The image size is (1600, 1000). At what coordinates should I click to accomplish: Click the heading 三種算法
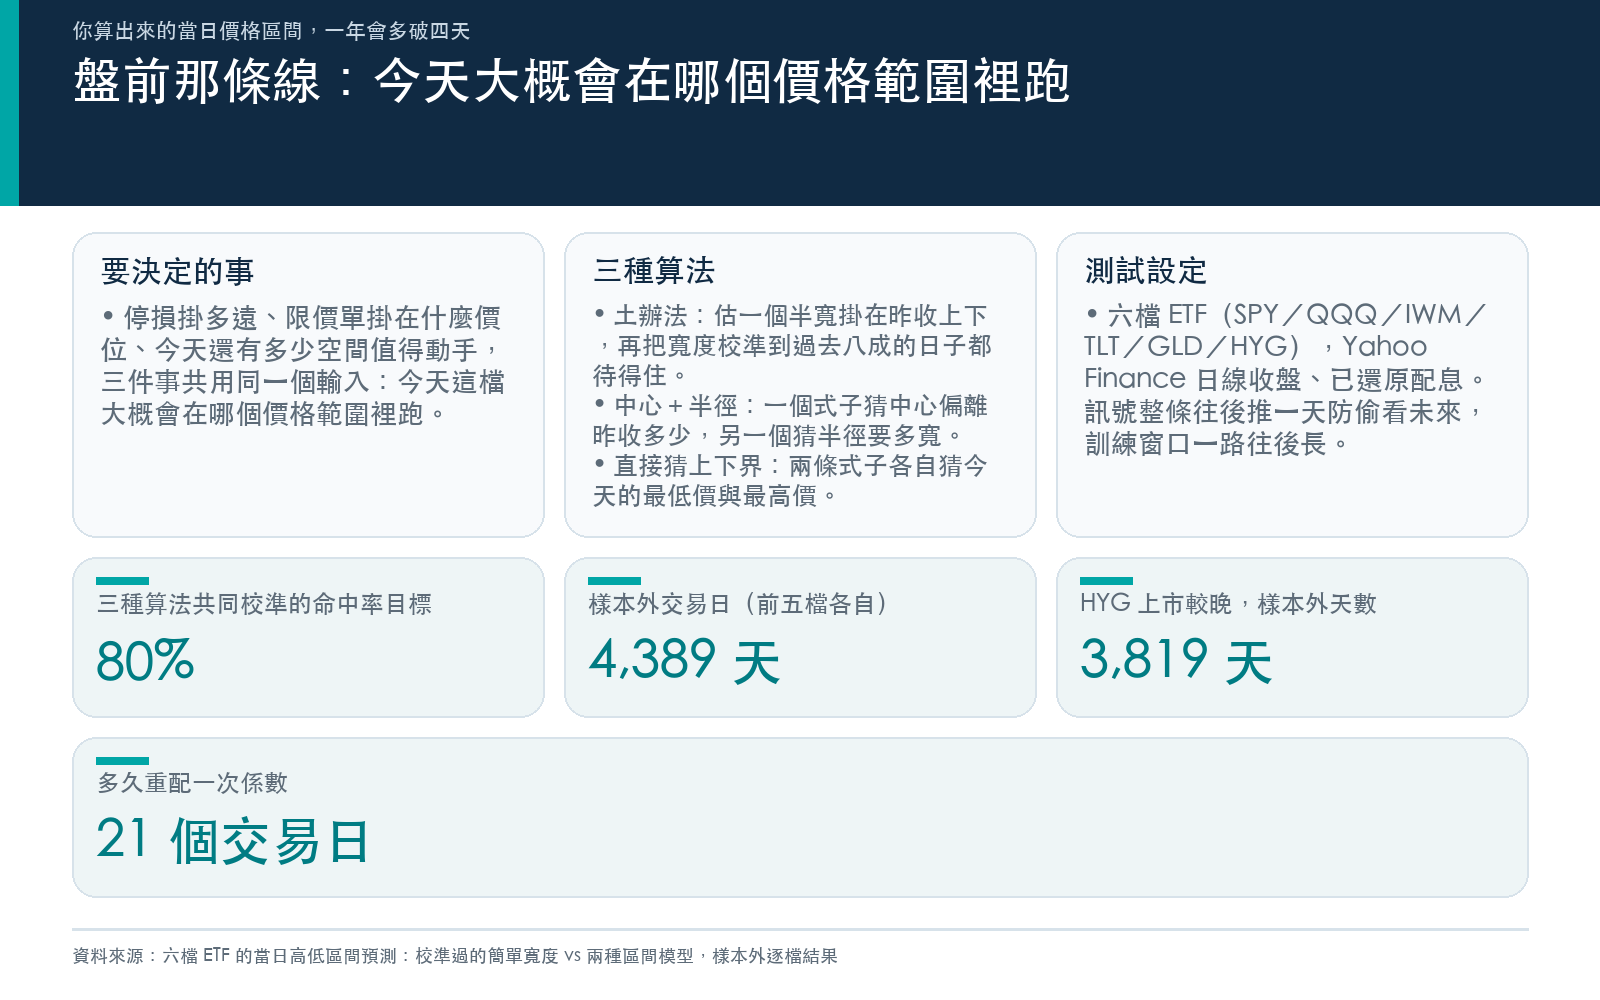[x=654, y=270]
